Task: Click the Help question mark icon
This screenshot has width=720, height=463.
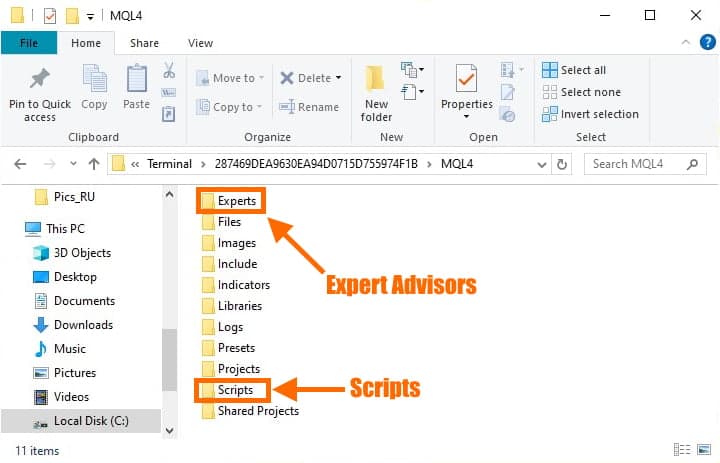Action: coord(708,42)
